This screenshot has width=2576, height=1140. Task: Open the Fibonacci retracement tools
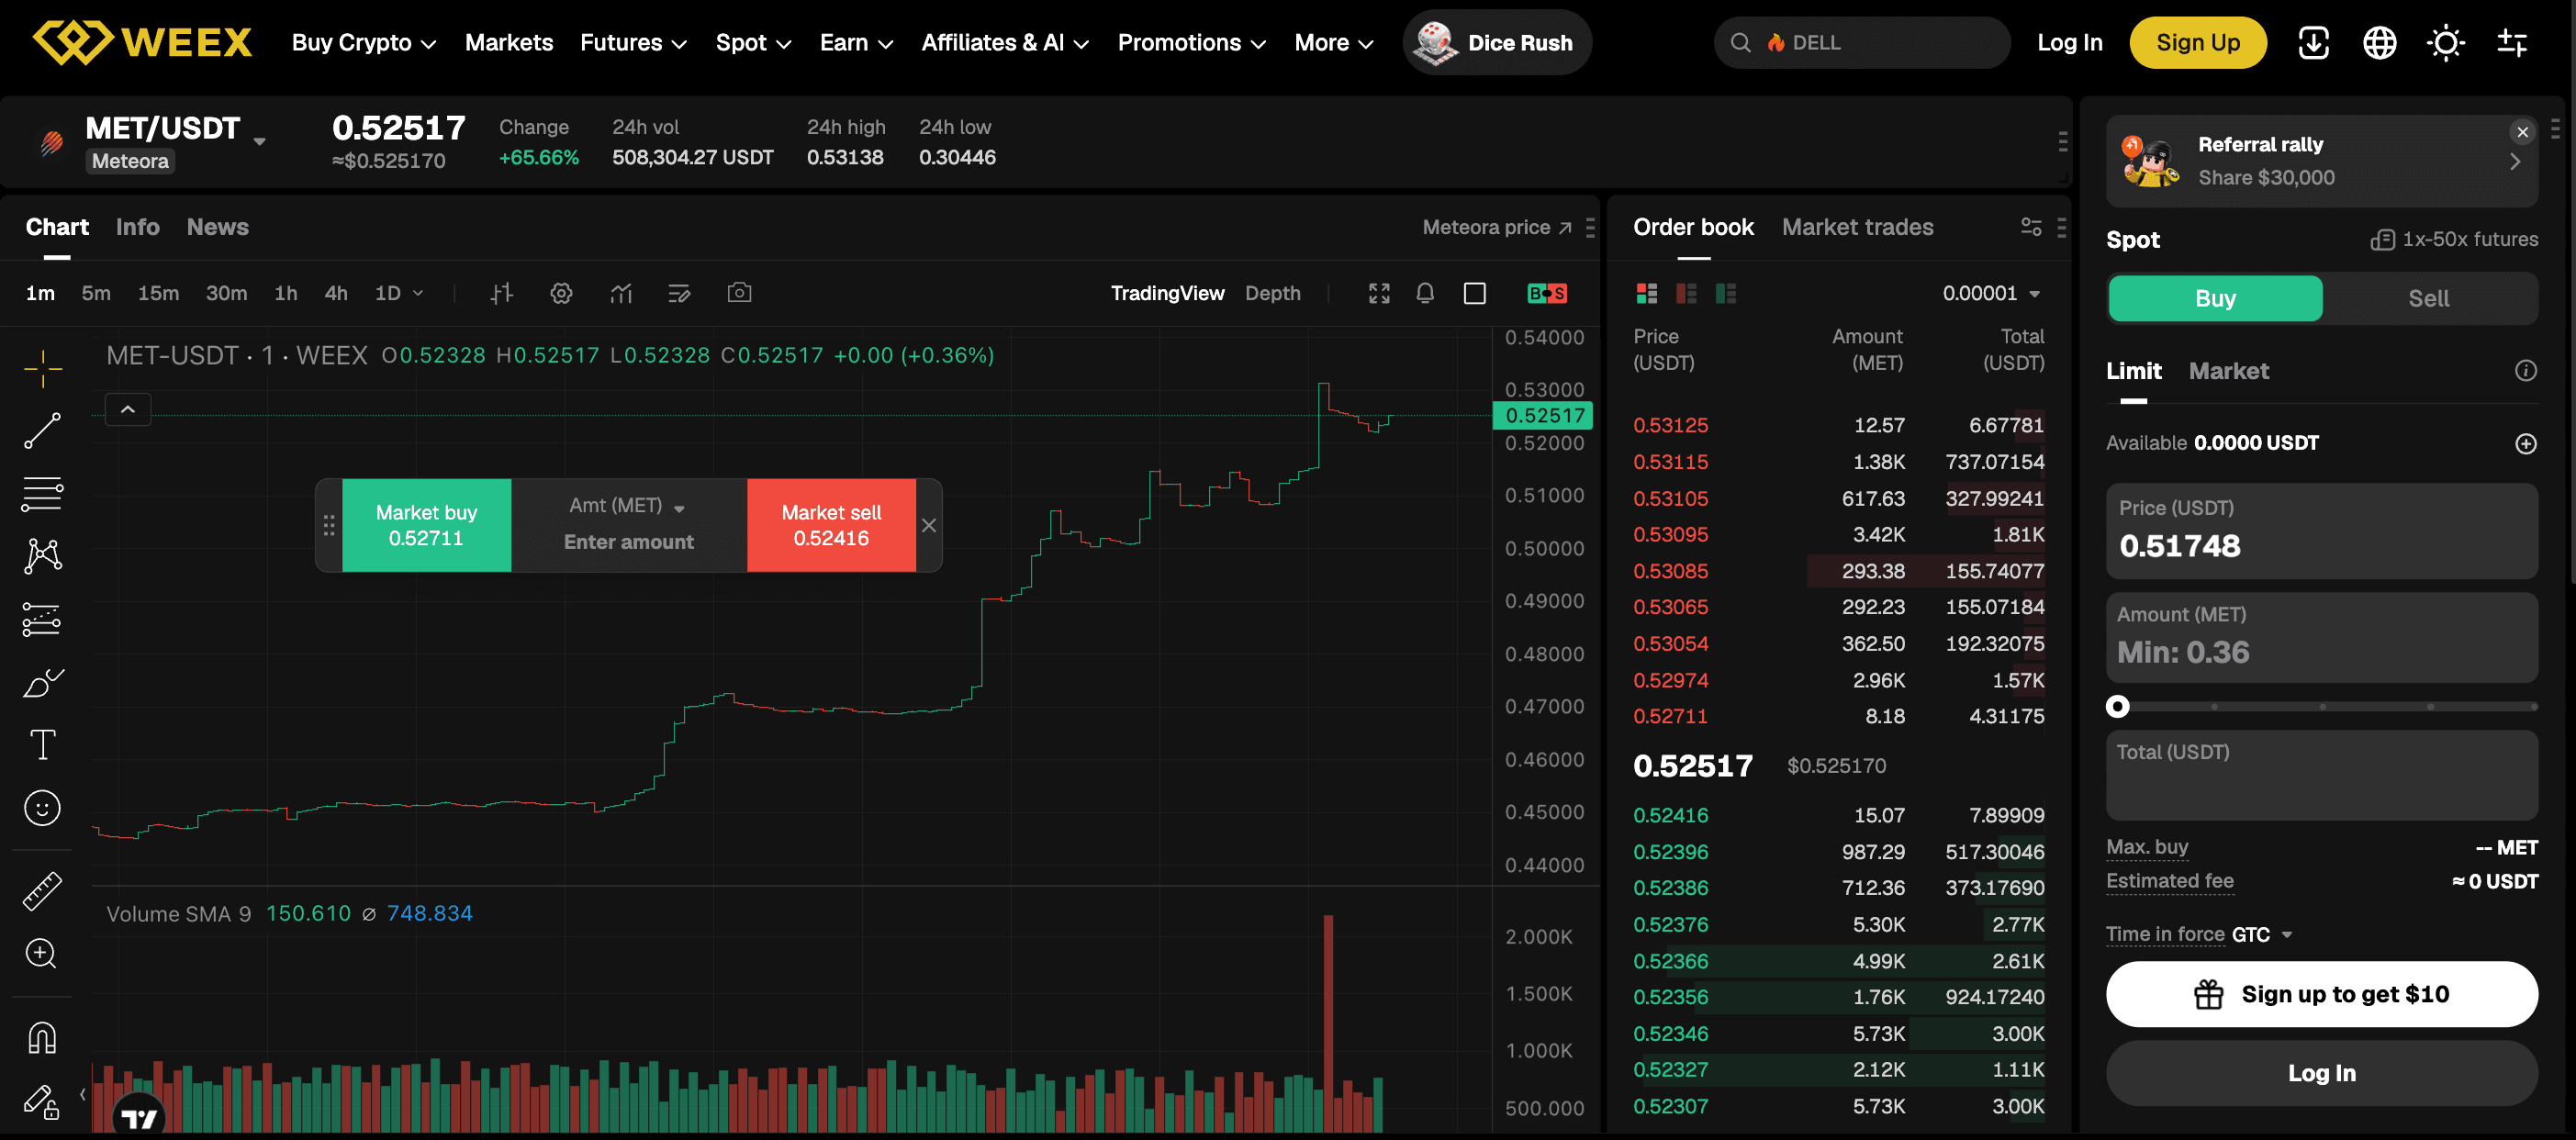click(43, 494)
